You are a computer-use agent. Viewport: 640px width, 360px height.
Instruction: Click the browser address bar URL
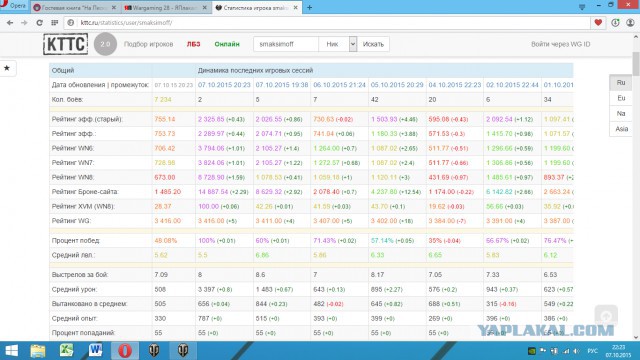(x=126, y=23)
